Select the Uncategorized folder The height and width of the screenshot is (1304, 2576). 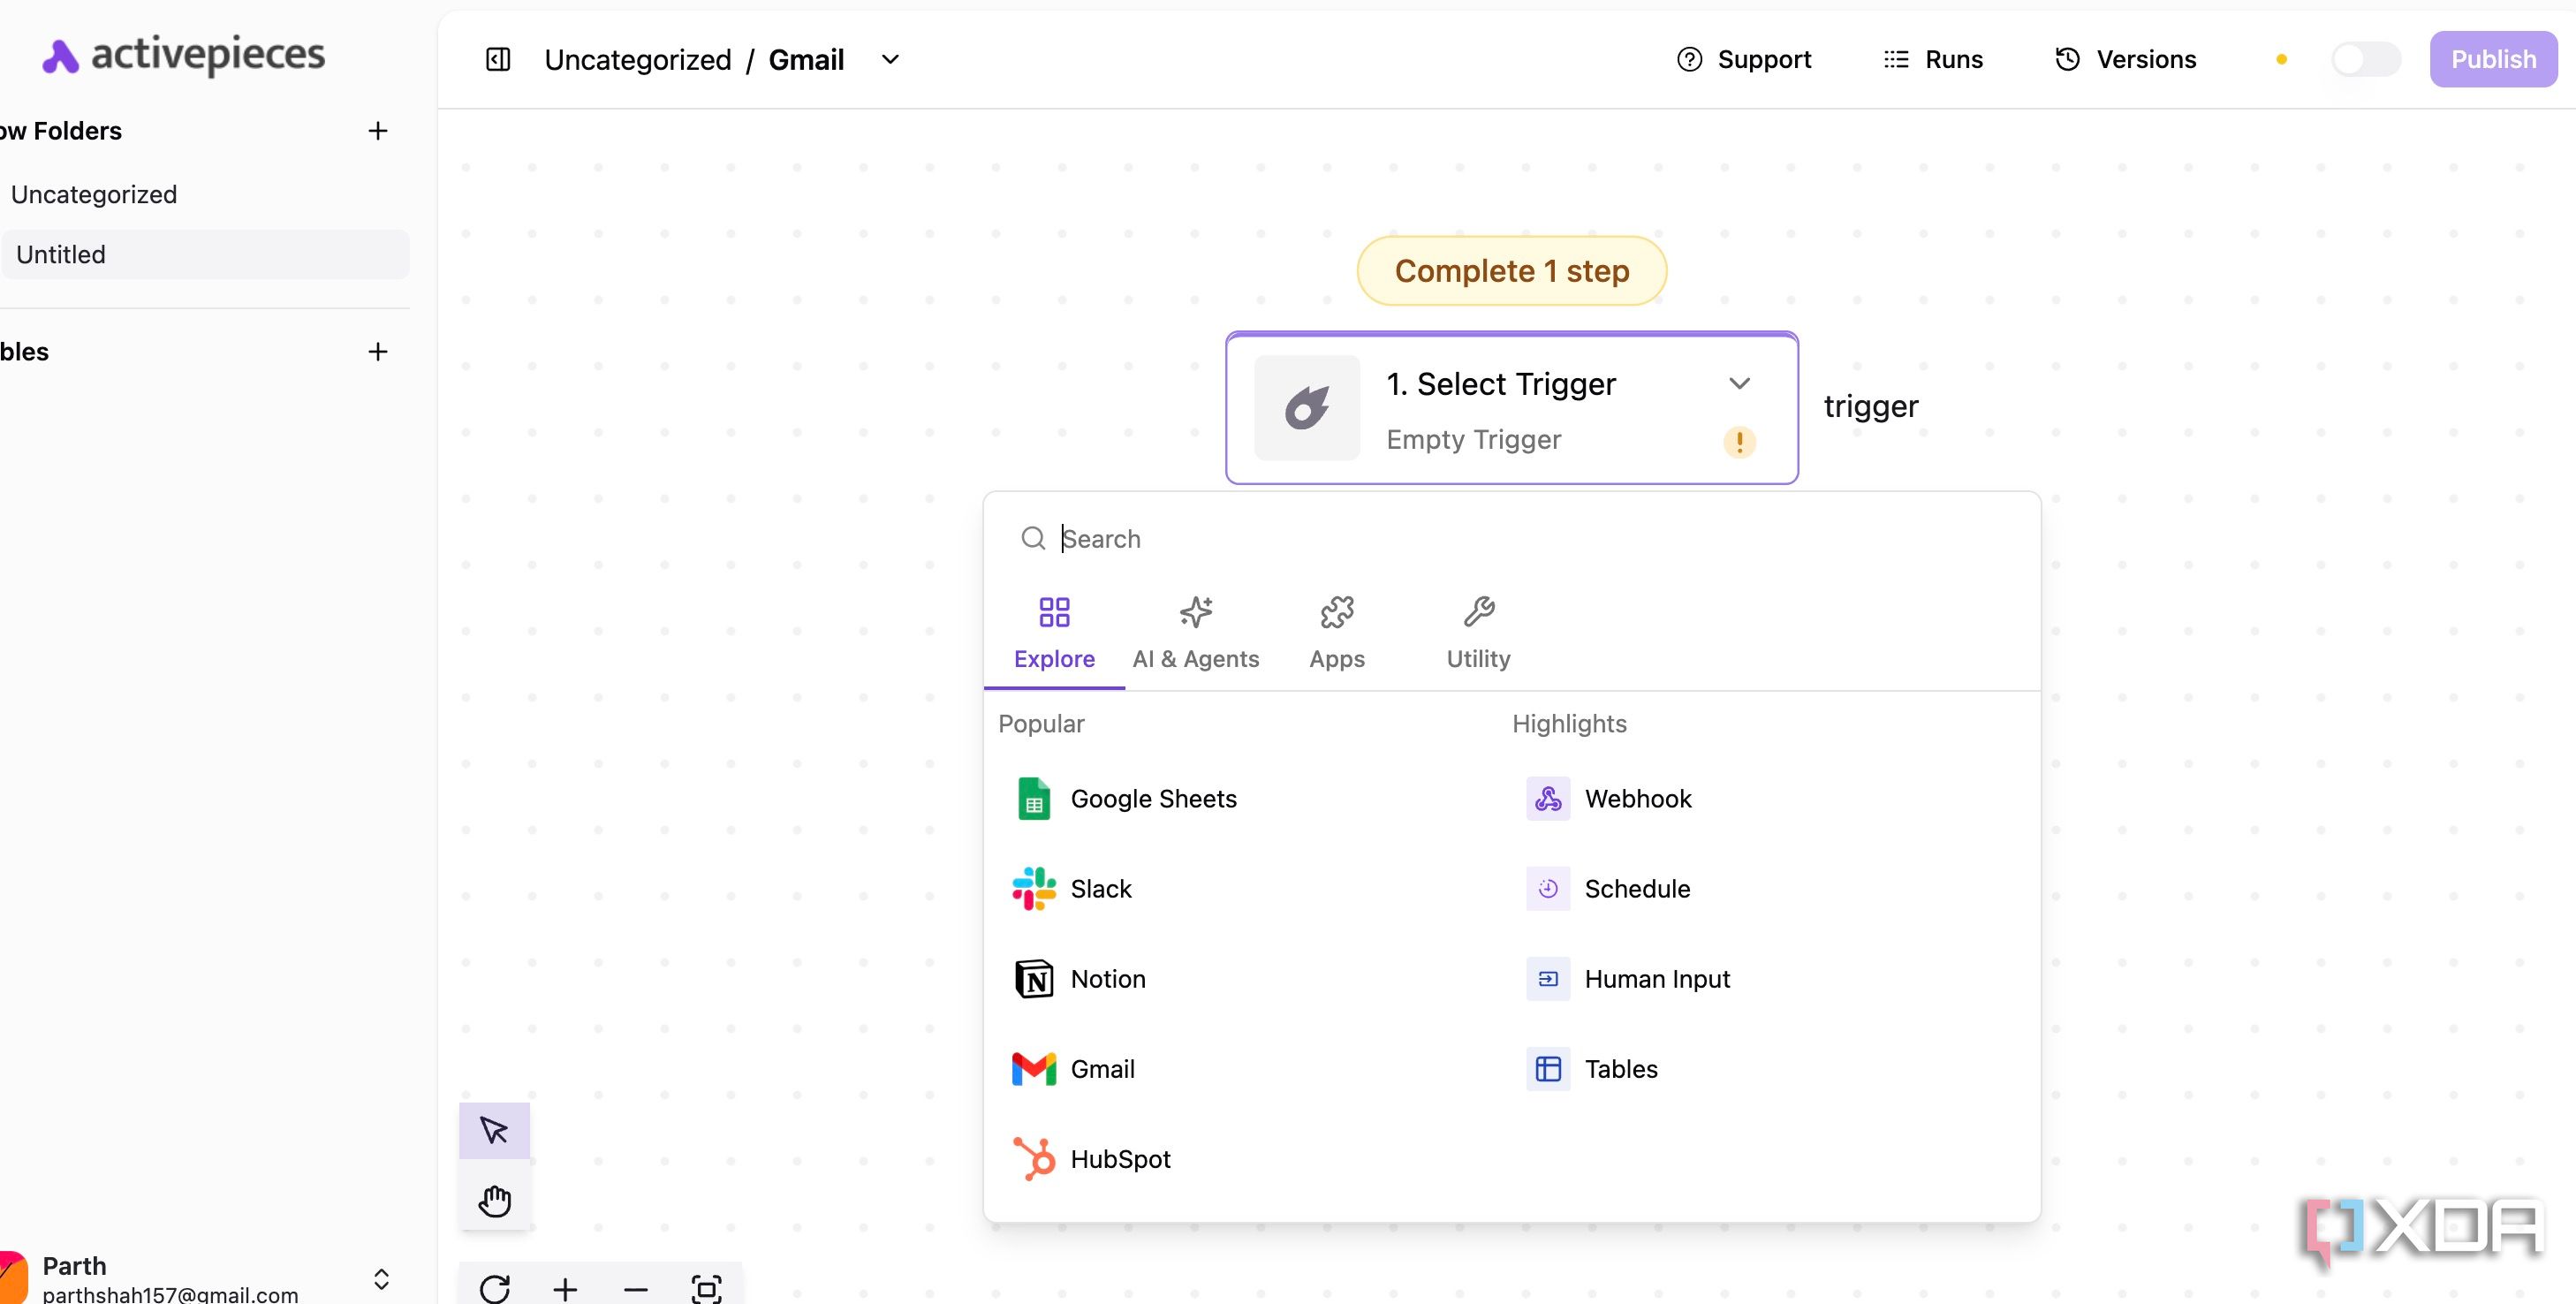[94, 194]
